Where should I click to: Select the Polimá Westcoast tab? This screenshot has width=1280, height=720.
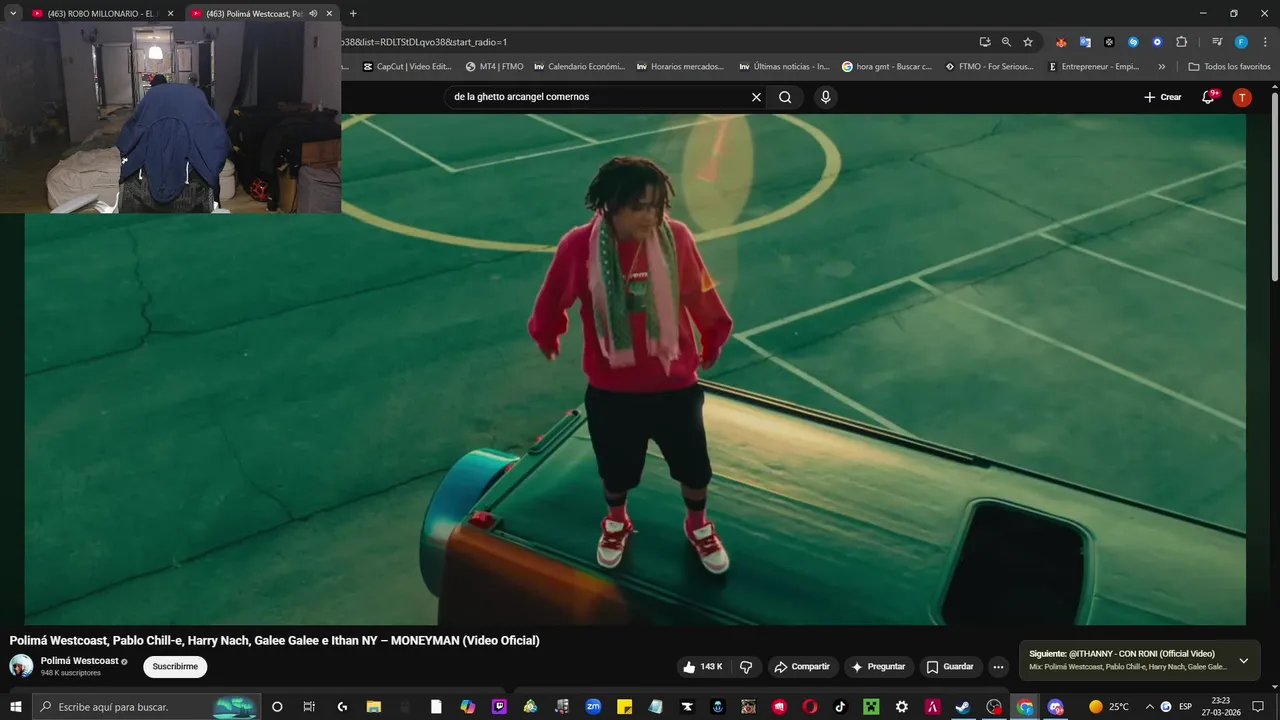point(262,14)
